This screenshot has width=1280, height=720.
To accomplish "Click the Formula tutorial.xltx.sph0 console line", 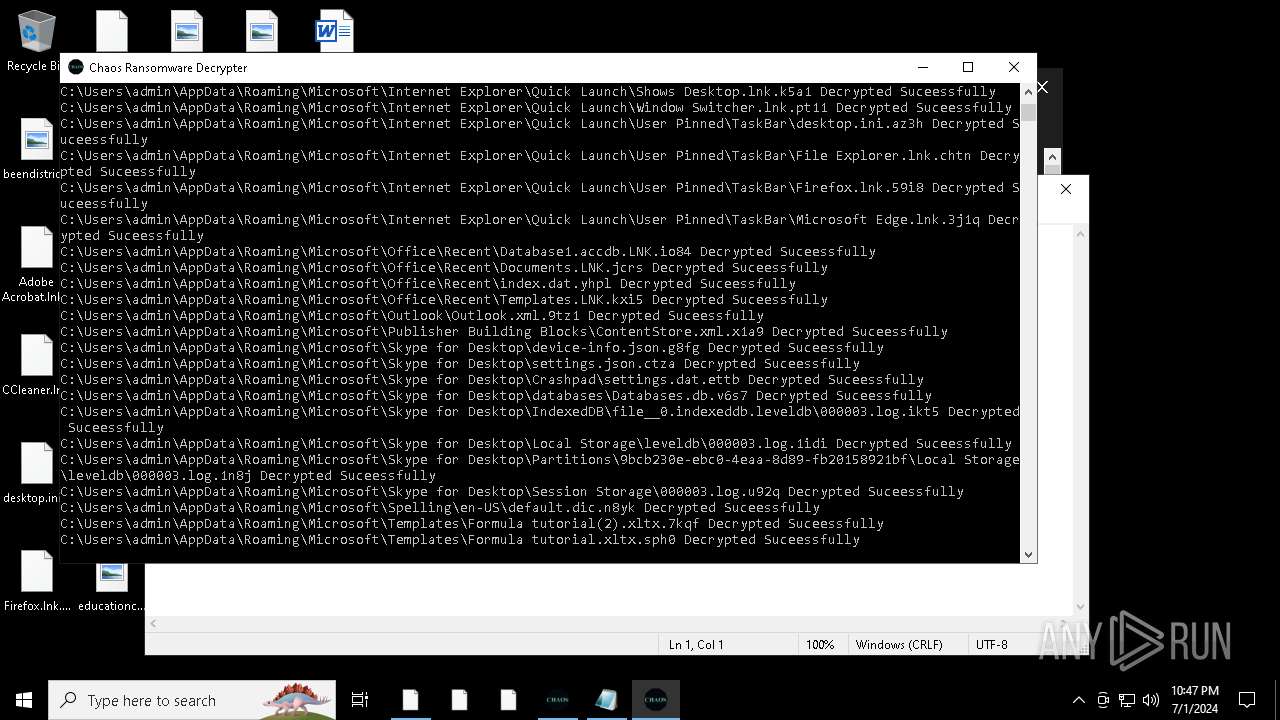I will pyautogui.click(x=460, y=539).
